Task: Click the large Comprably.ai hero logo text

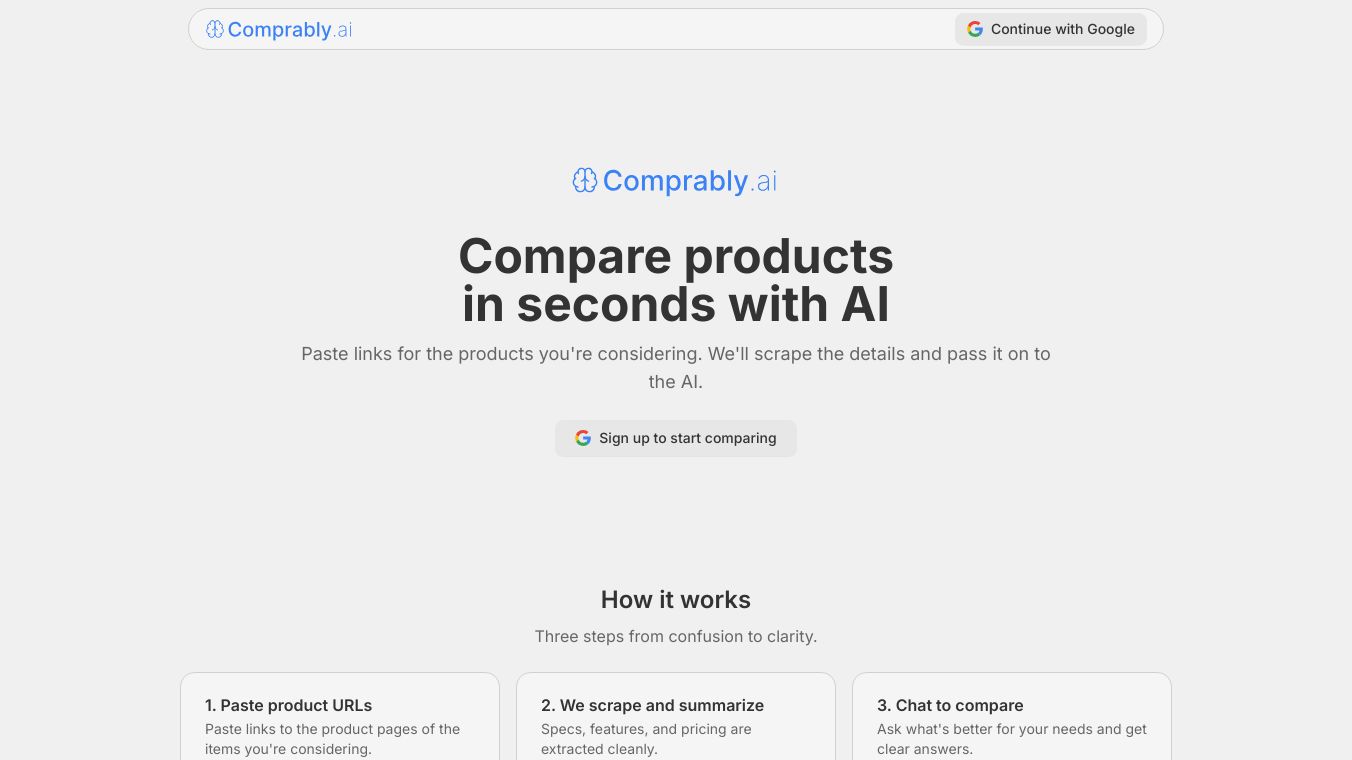Action: (x=689, y=181)
